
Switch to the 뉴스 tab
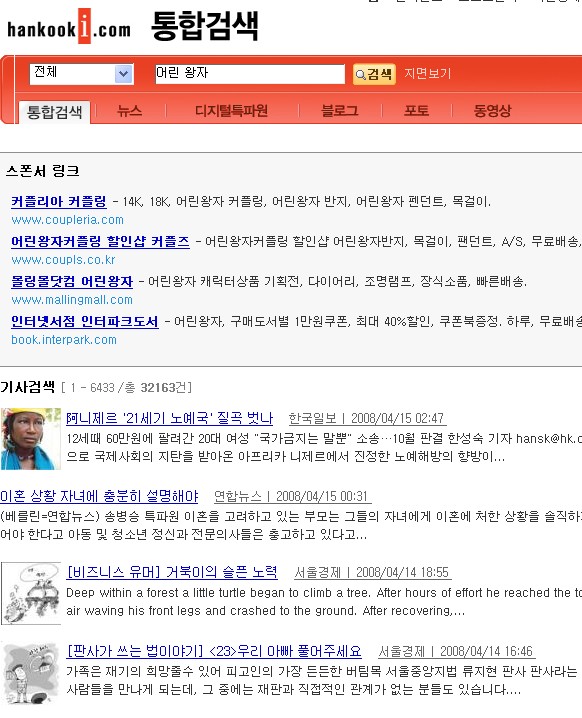[x=129, y=111]
